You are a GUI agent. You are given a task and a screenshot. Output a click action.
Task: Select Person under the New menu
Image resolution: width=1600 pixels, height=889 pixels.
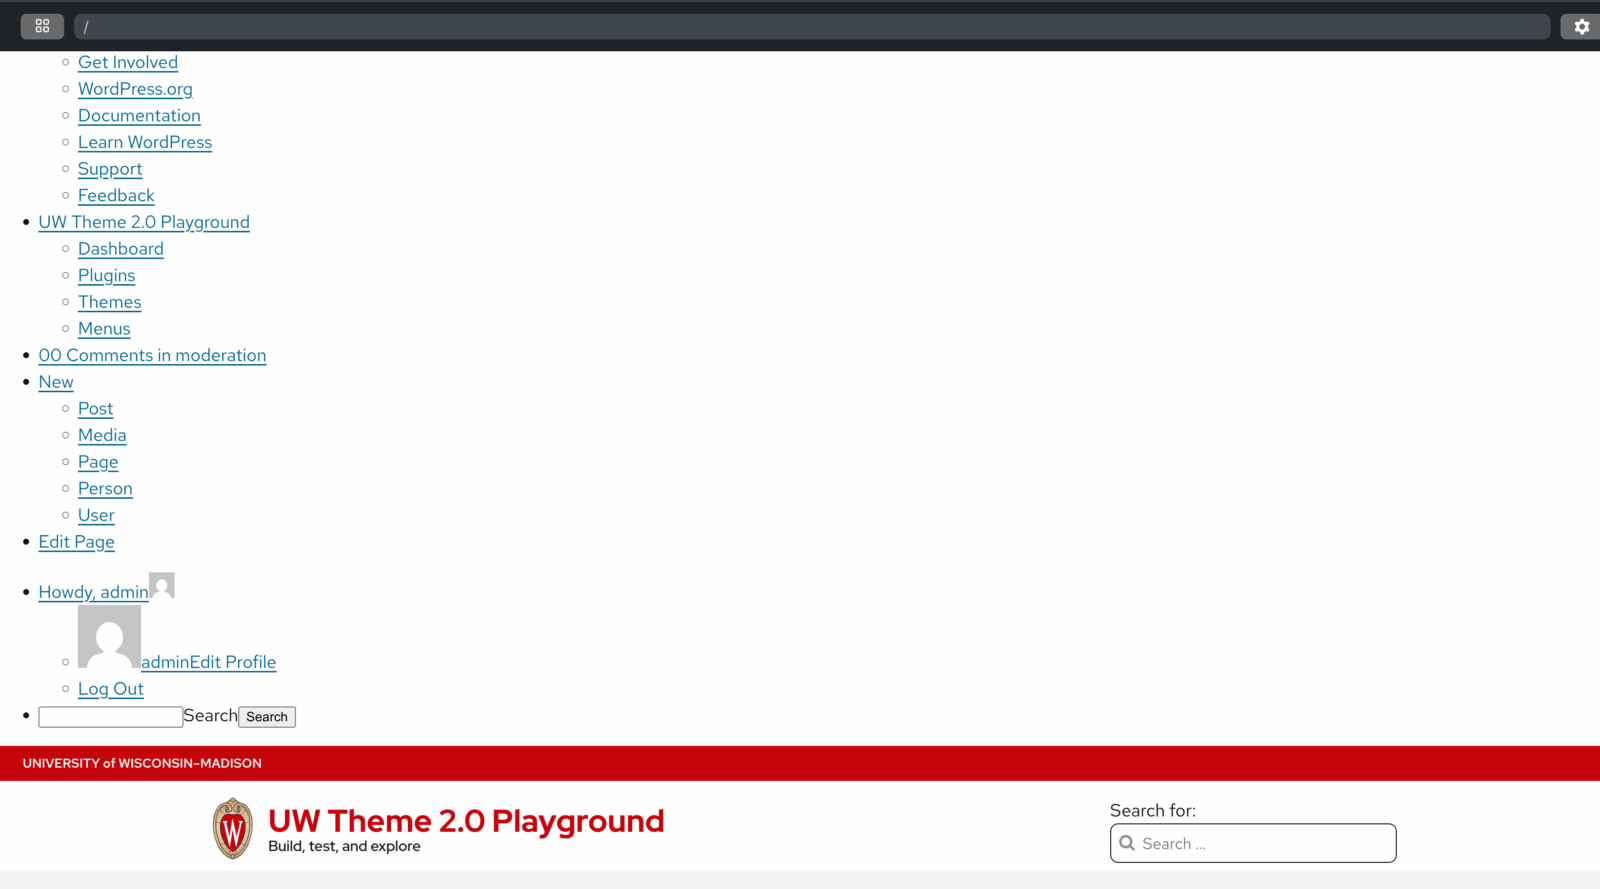[x=105, y=489]
